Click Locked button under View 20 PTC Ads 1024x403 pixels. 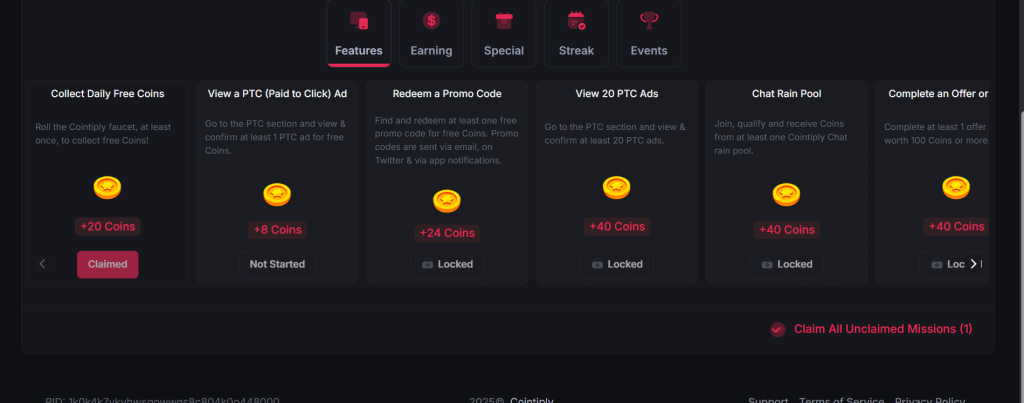(x=617, y=264)
